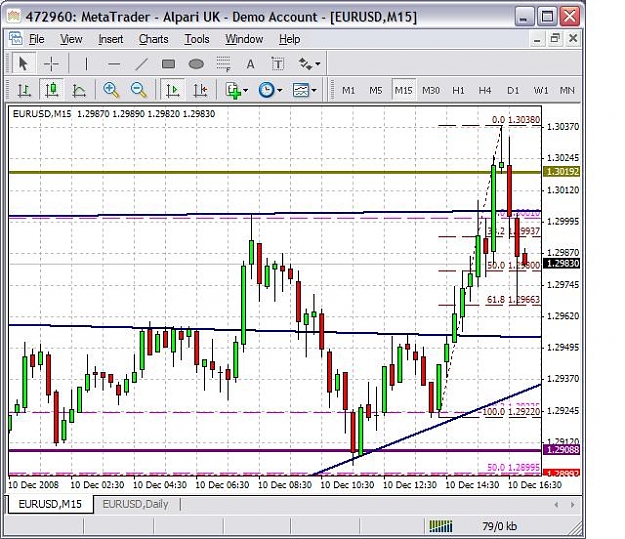Open the Tools menu
This screenshot has width=625, height=539.
(x=197, y=39)
